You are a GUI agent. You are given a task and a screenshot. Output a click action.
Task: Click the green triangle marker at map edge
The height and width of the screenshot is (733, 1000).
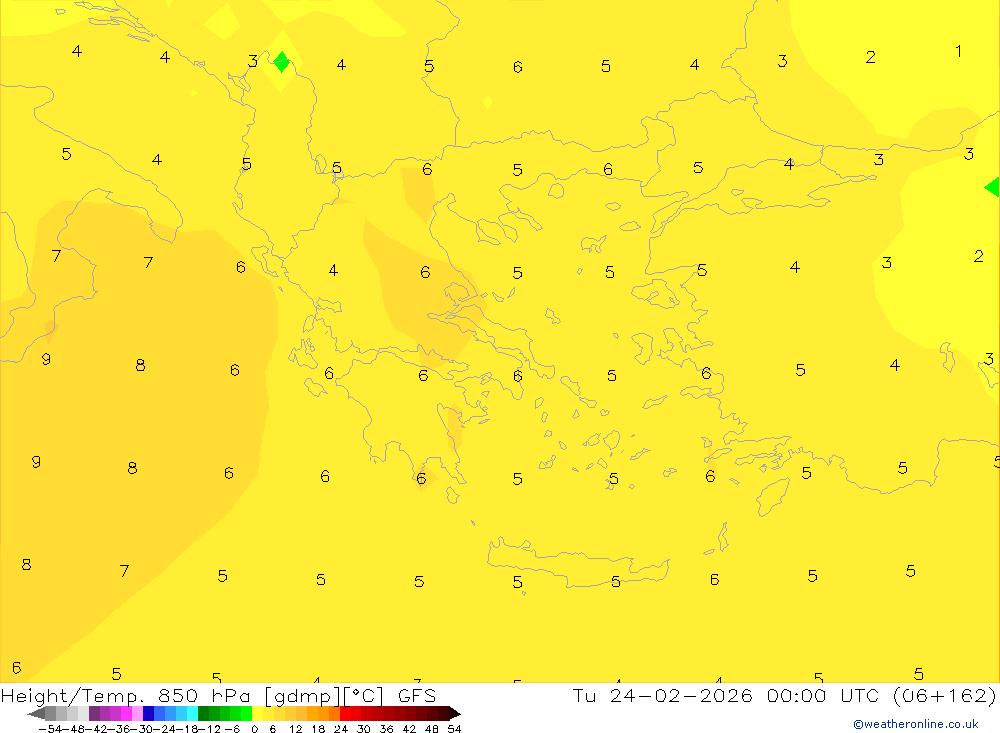click(992, 187)
